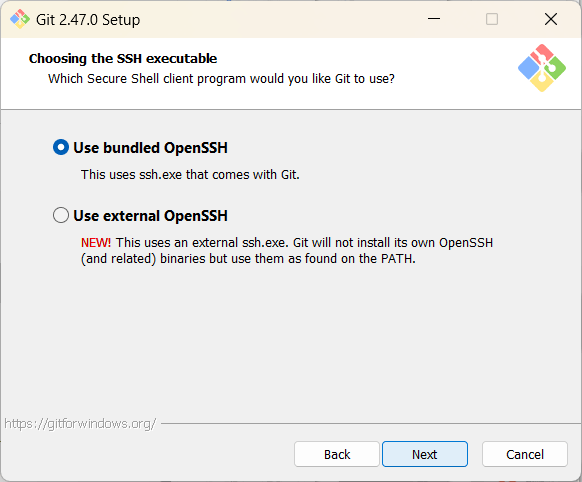Select the Use external OpenSSH radio button
582x482 pixels.
tap(61, 215)
